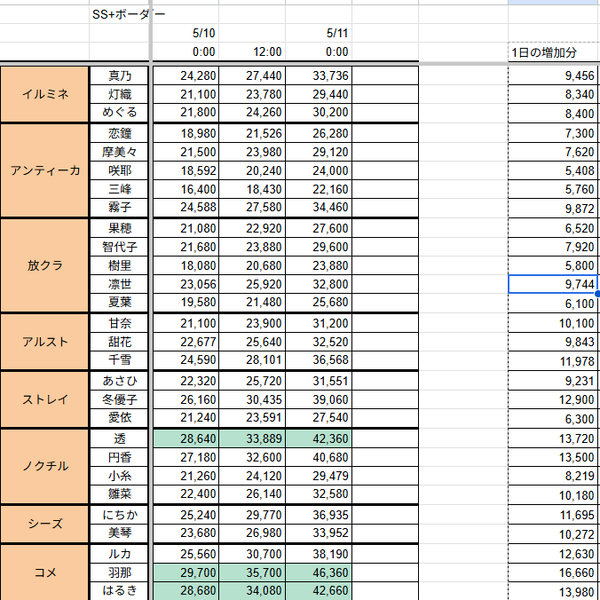Select the ノクチル unit cell
This screenshot has height=600, width=600.
click(x=45, y=466)
